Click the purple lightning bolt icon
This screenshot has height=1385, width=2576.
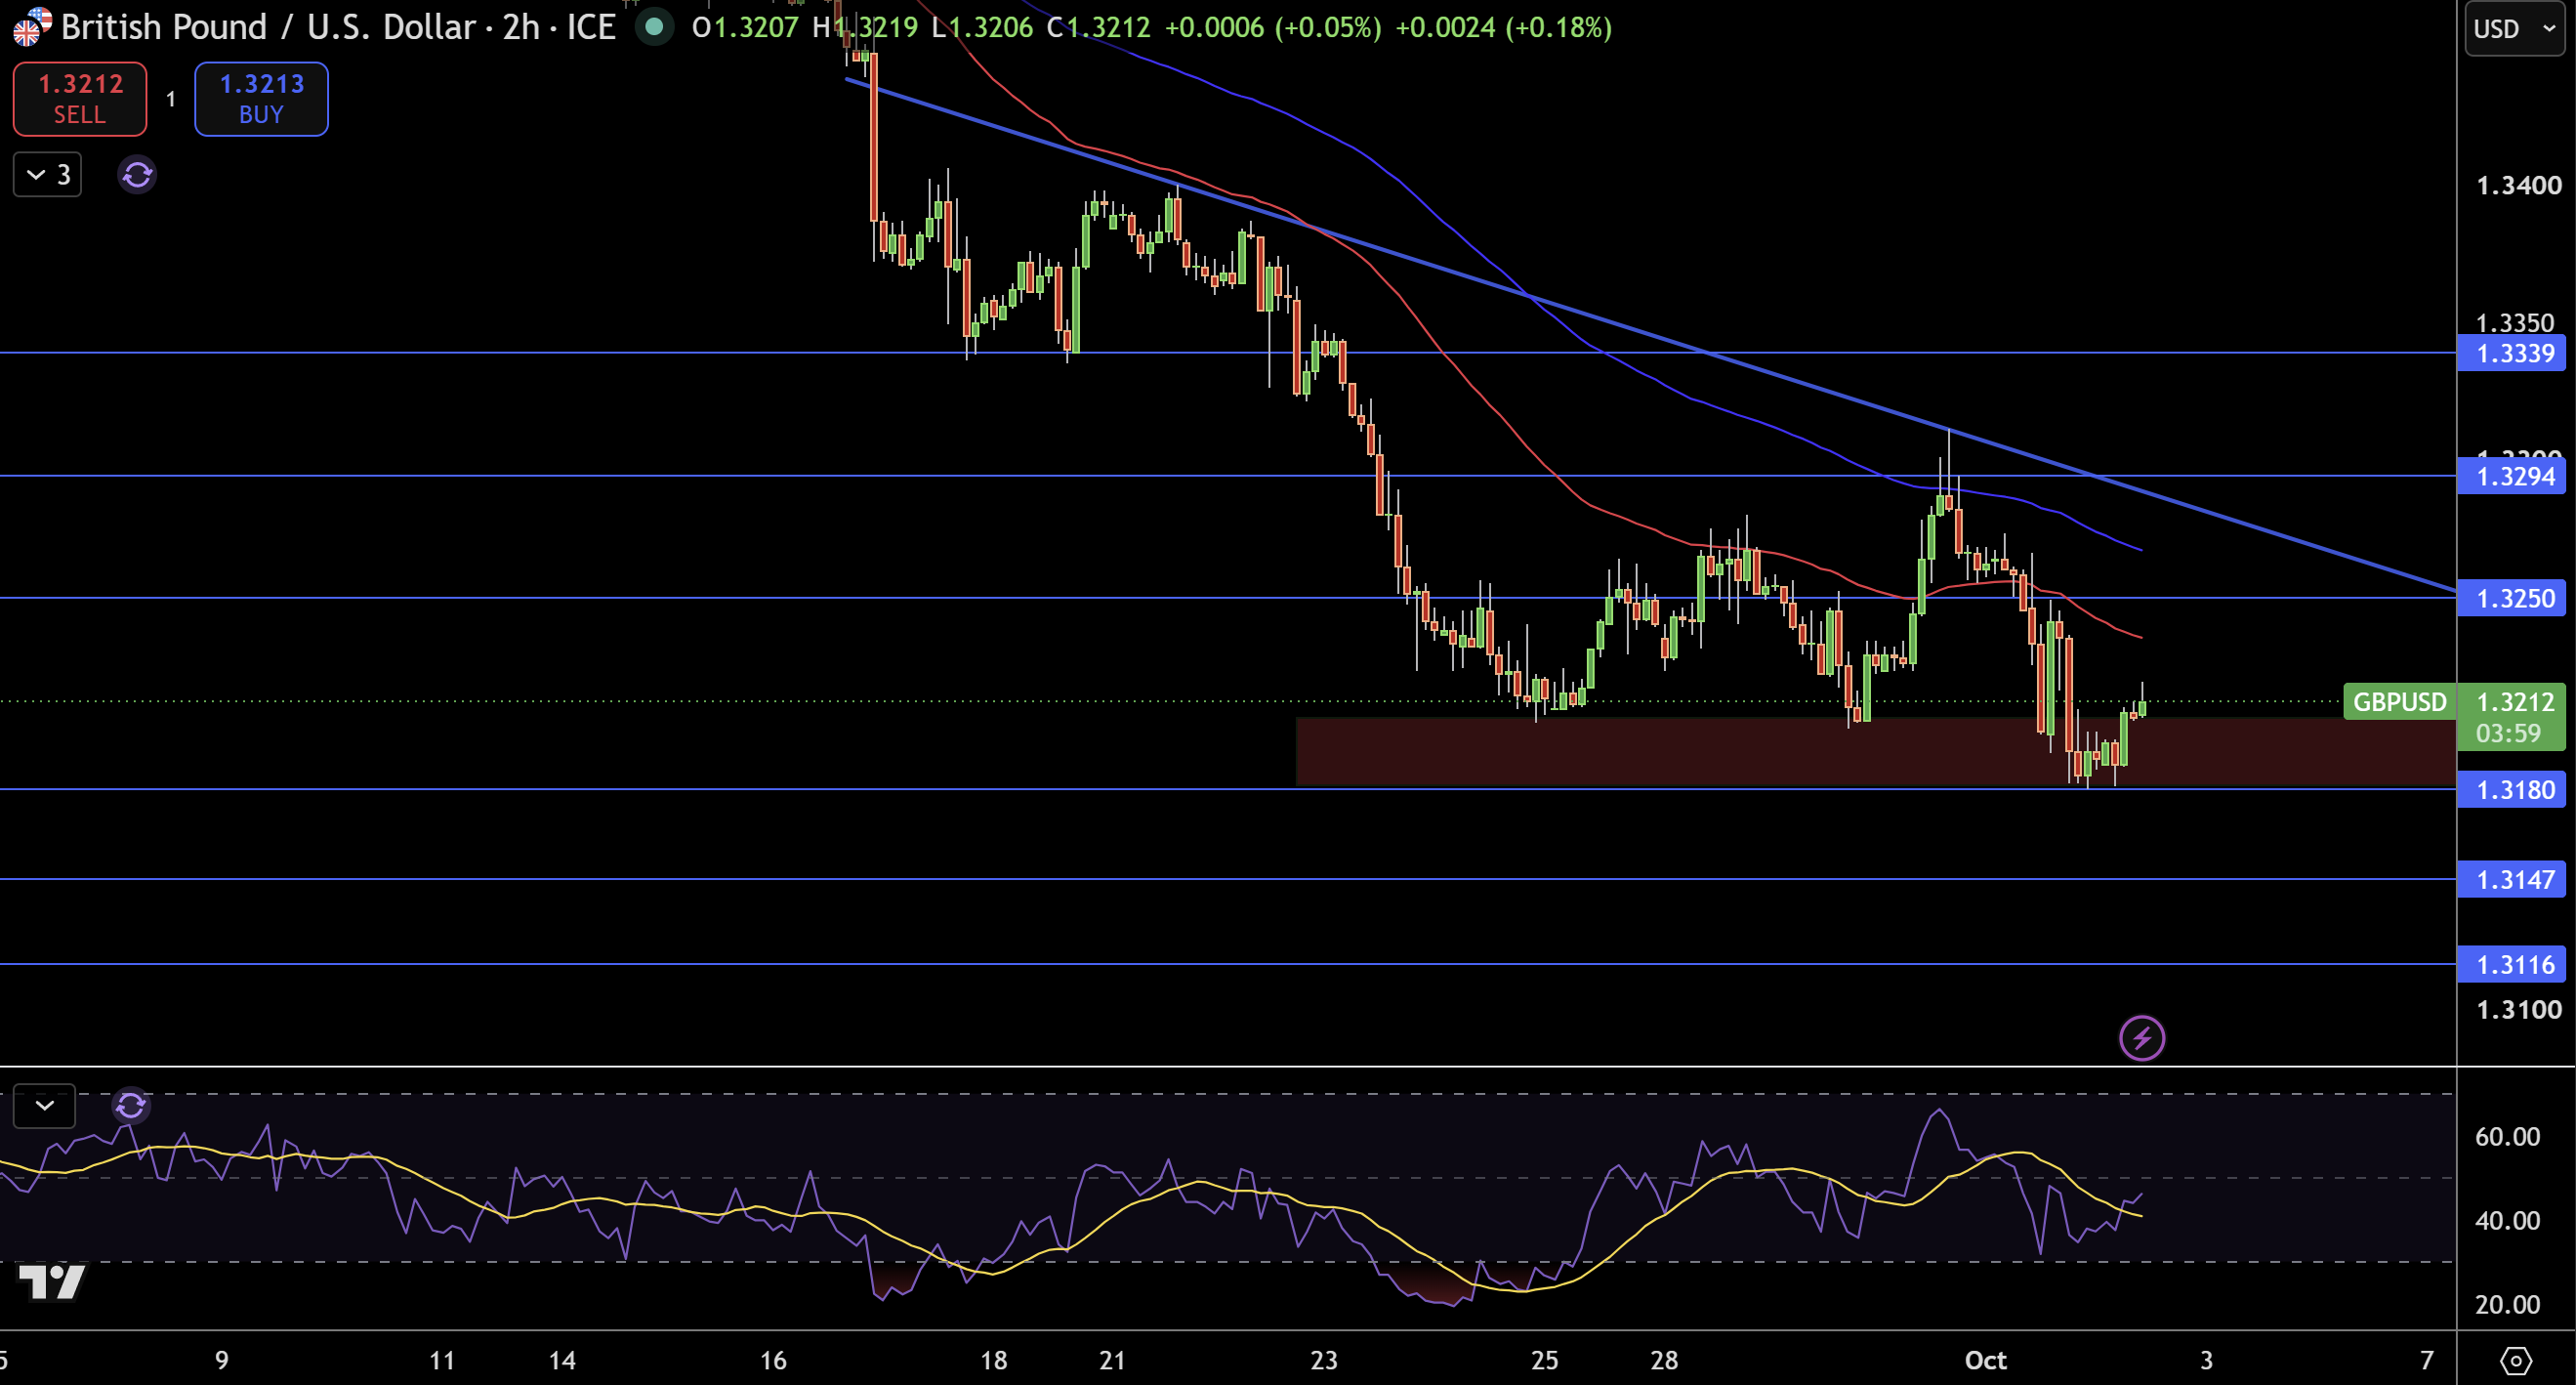(2142, 1038)
